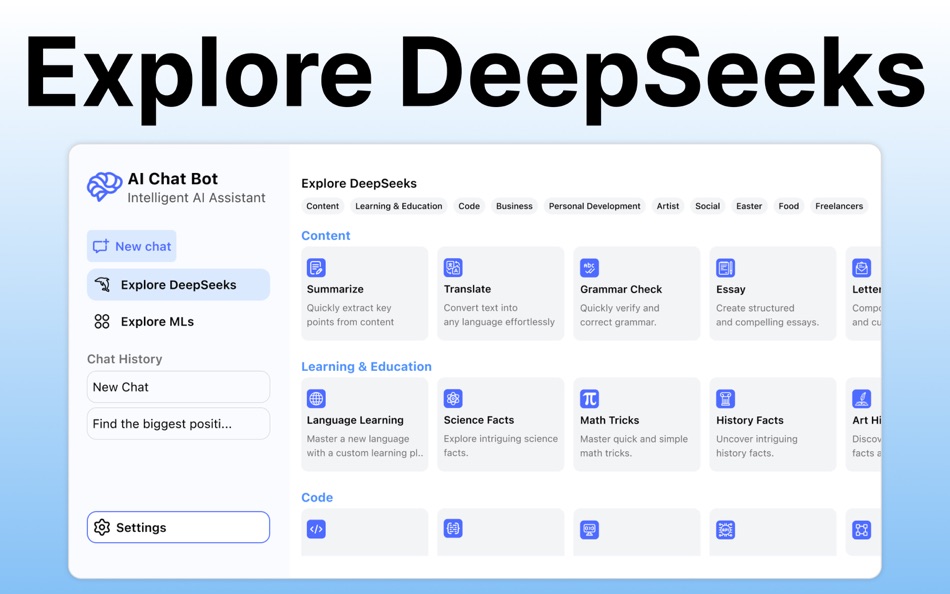
Task: Click the Letter card envelope icon
Action: click(x=862, y=267)
